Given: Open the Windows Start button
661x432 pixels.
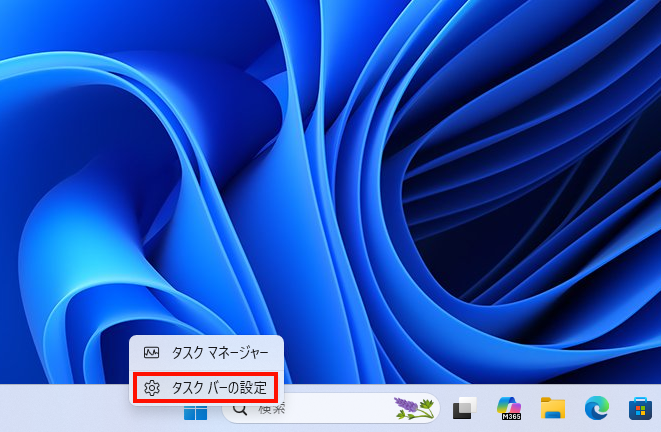Looking at the screenshot, I should [195, 412].
